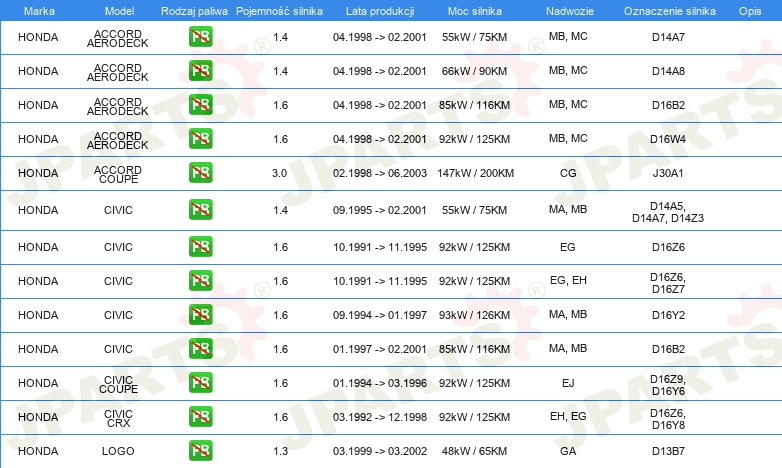Click the EG, EH body code cell
Image resolution: width=782 pixels, height=468 pixels.
click(x=568, y=280)
